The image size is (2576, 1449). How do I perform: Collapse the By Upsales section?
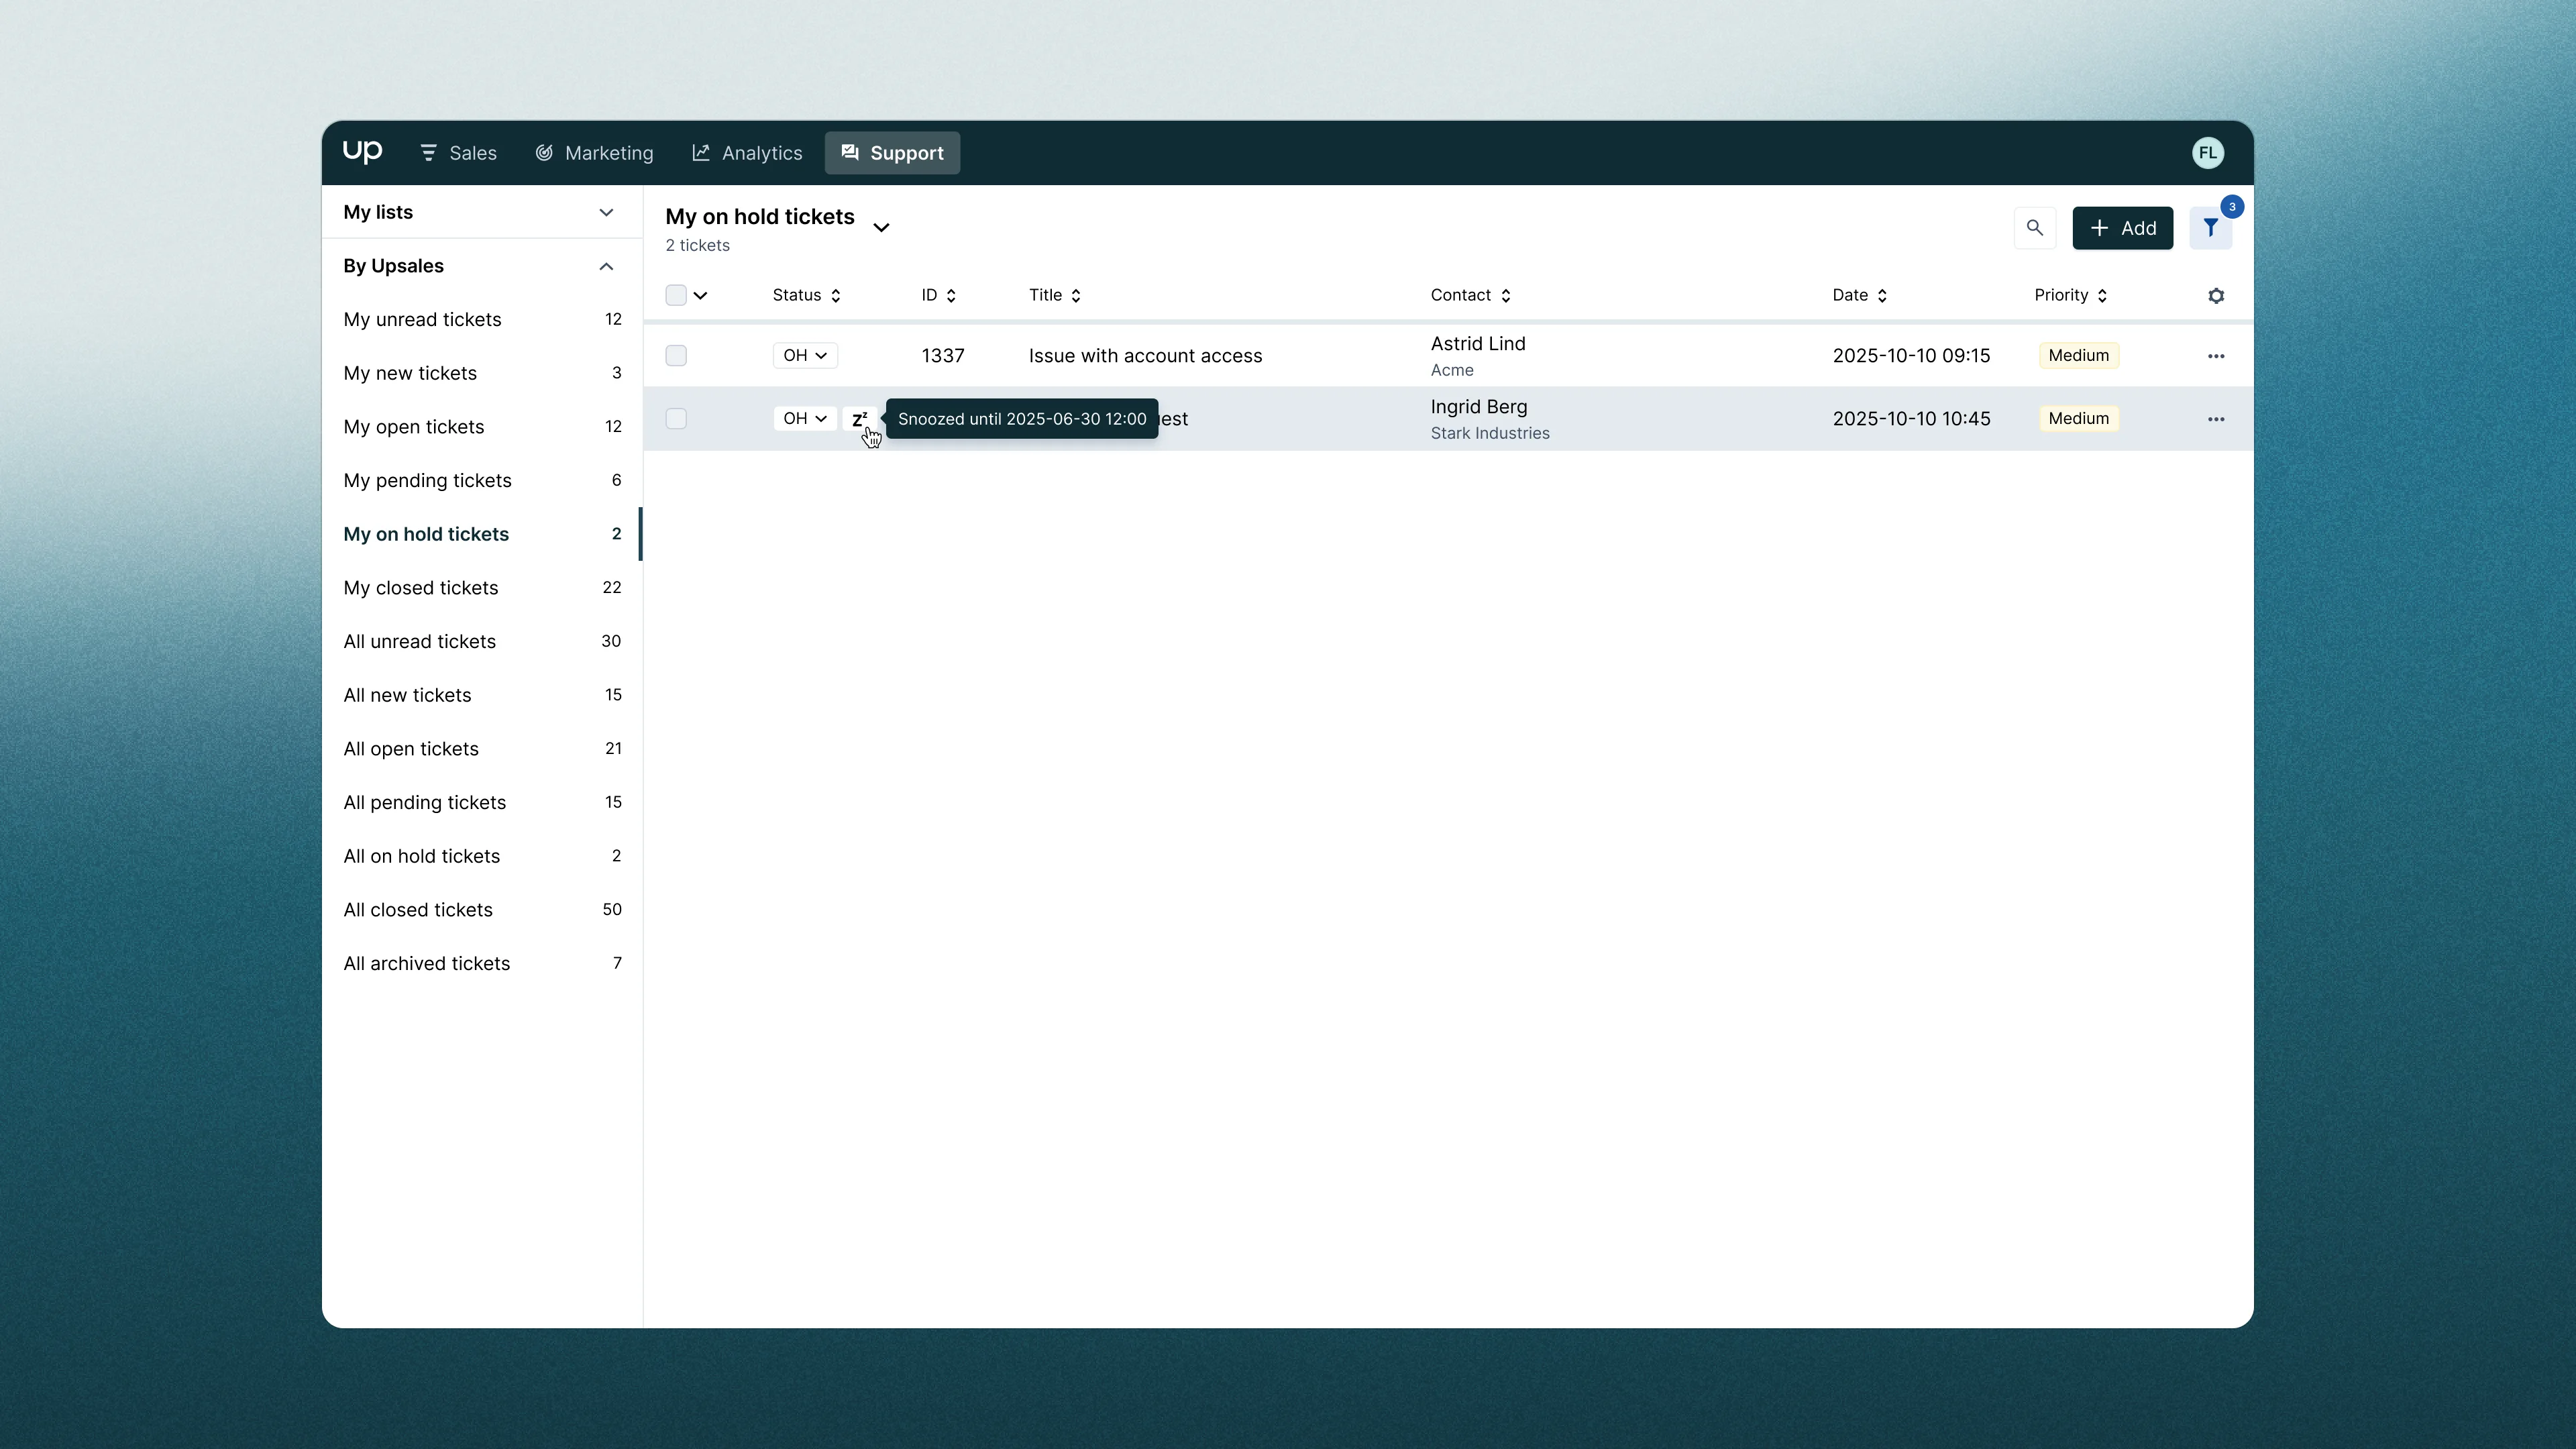point(481,266)
